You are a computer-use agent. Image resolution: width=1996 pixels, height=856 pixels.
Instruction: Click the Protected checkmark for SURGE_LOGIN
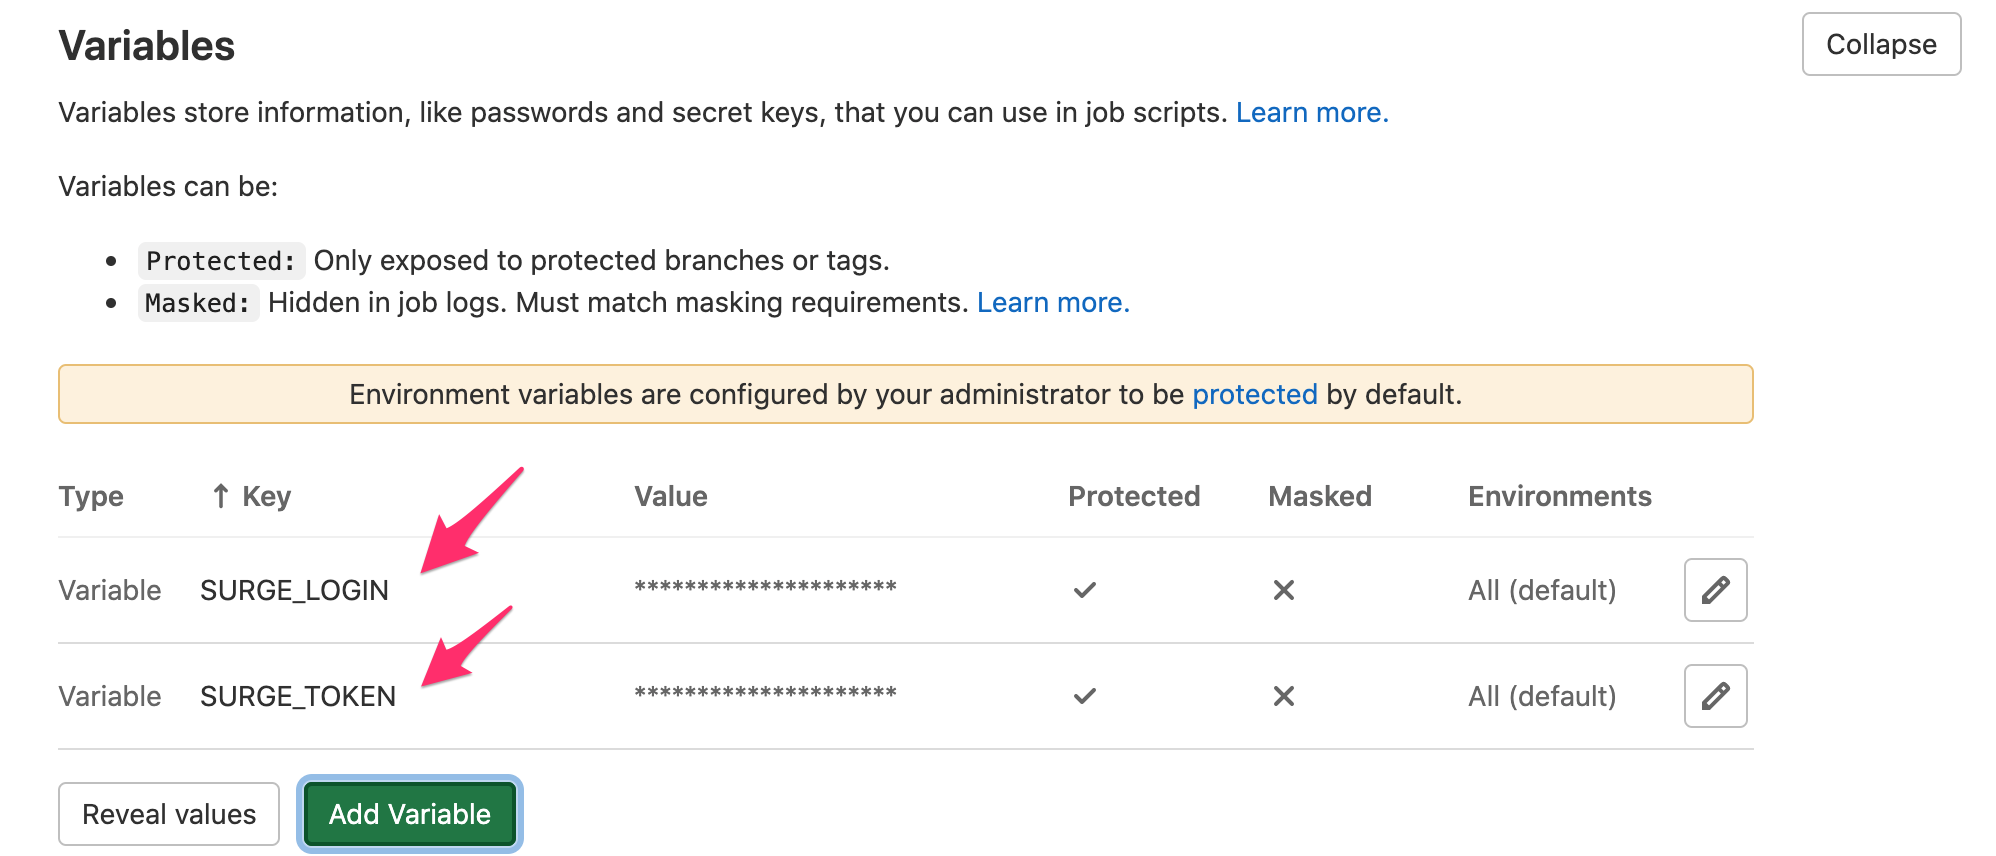(x=1084, y=590)
